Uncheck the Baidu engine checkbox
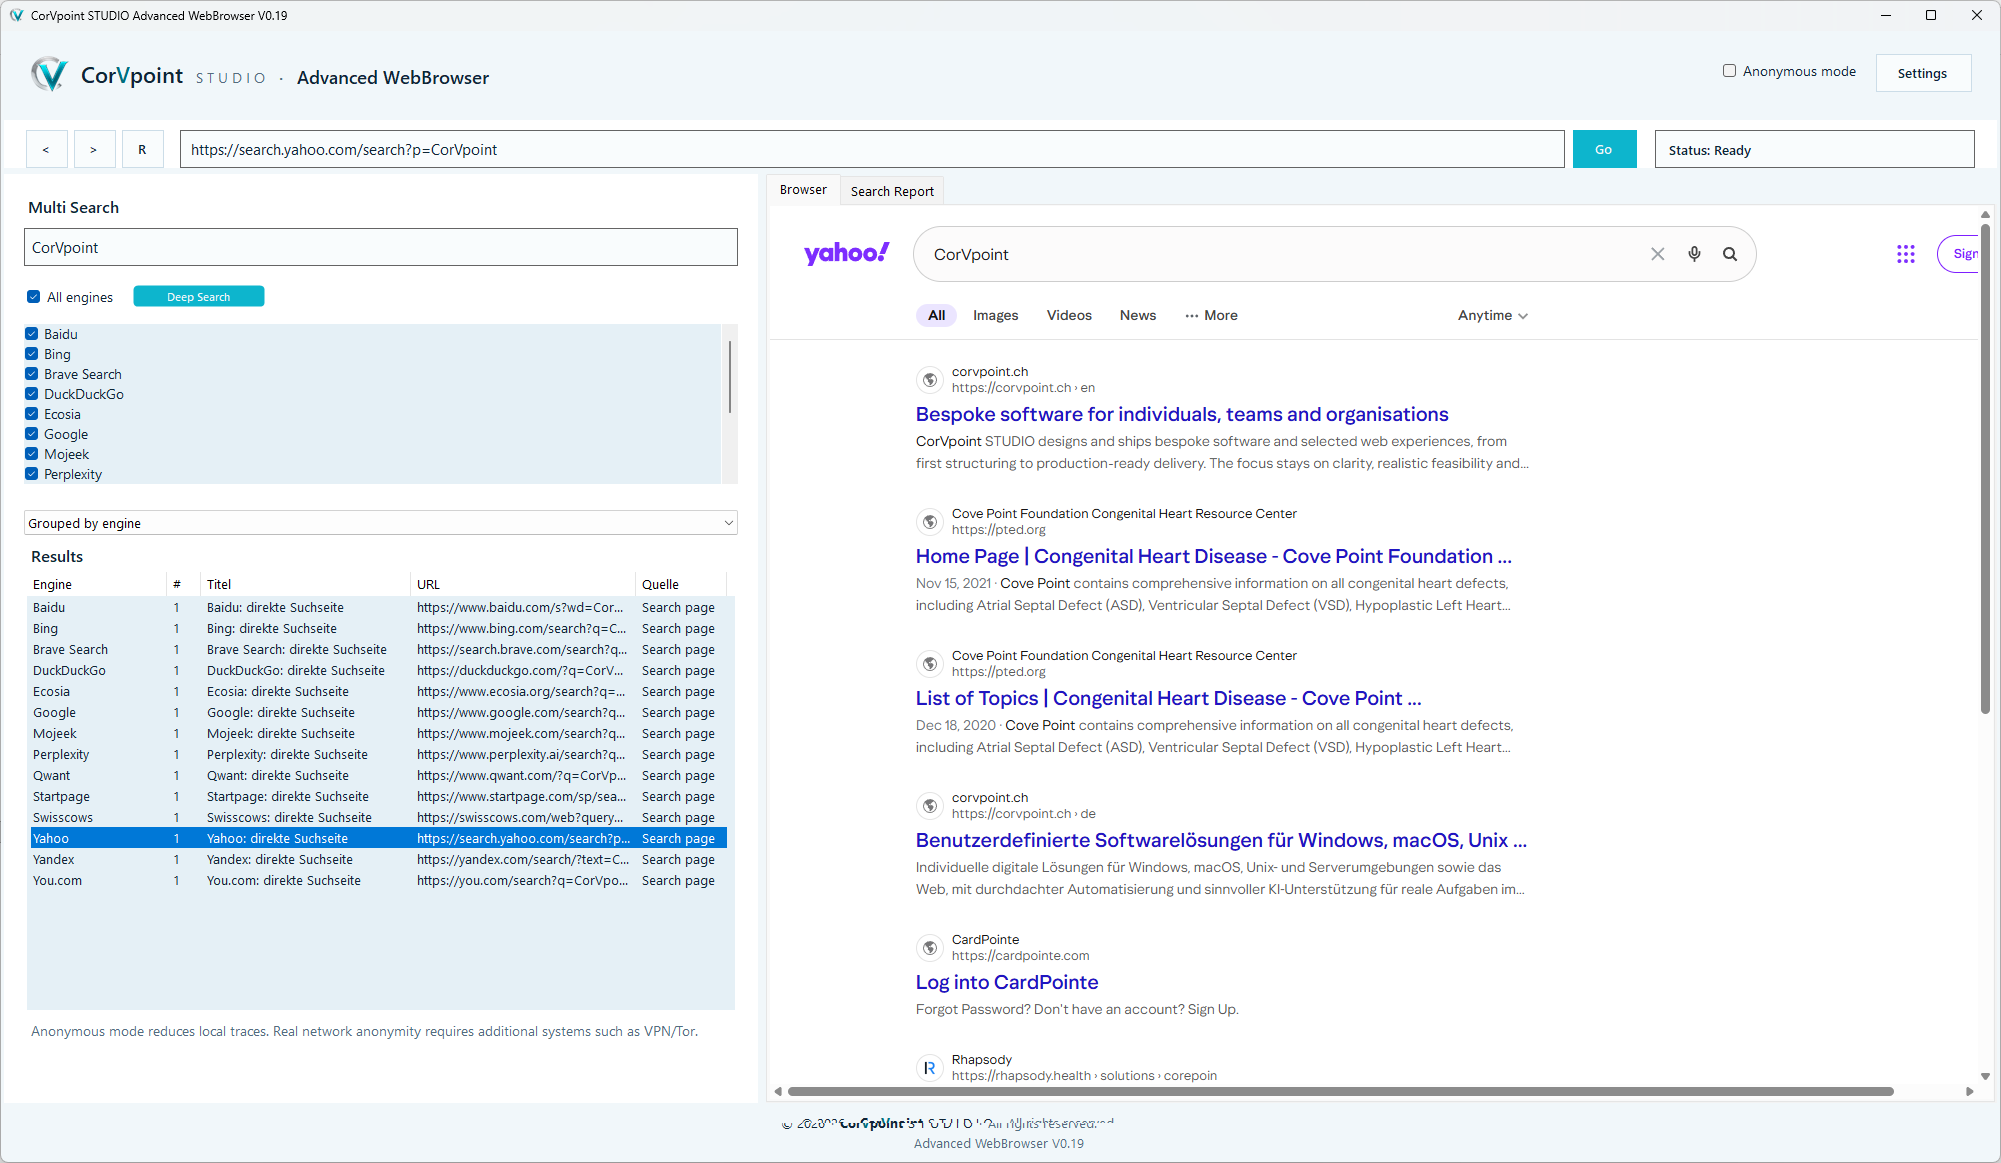Viewport: 2001px width, 1163px height. coord(32,334)
